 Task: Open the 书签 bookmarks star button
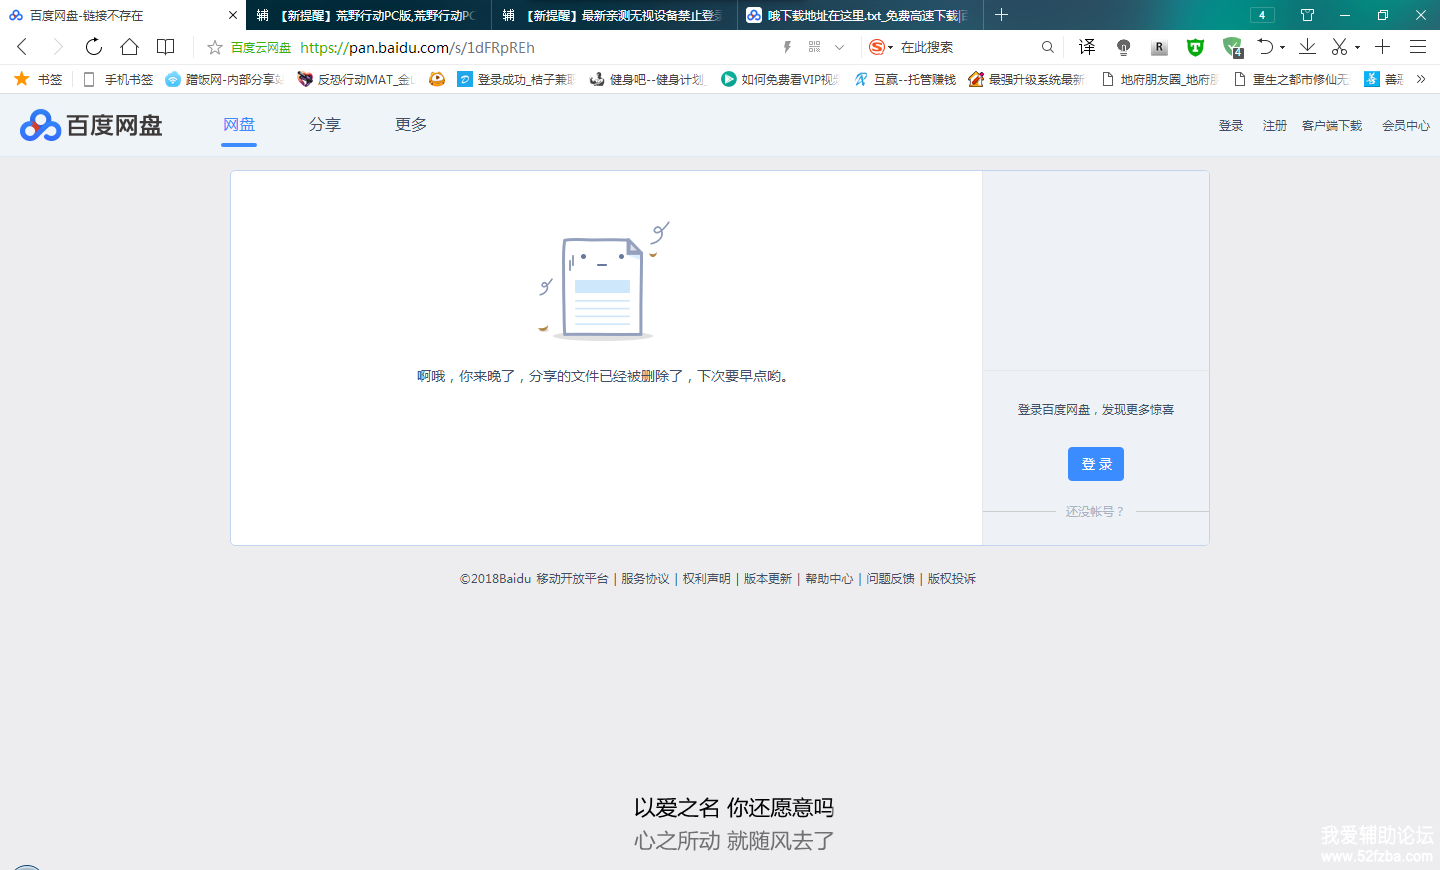pos(38,79)
